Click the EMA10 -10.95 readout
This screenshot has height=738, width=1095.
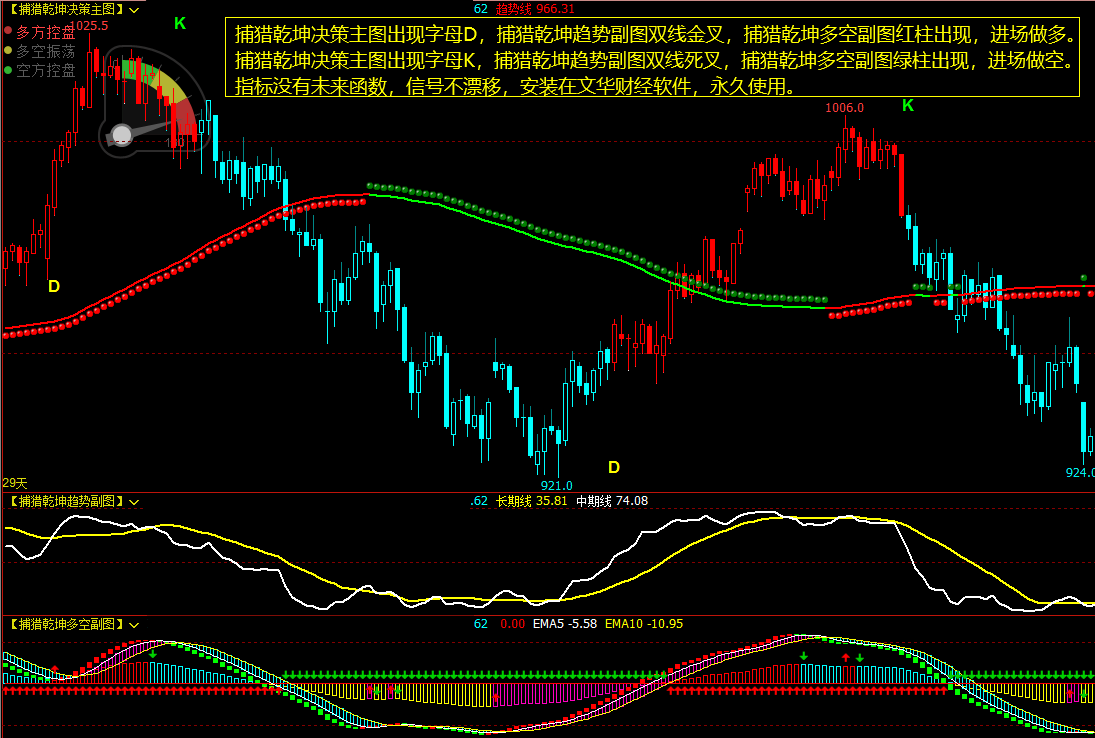coord(644,623)
